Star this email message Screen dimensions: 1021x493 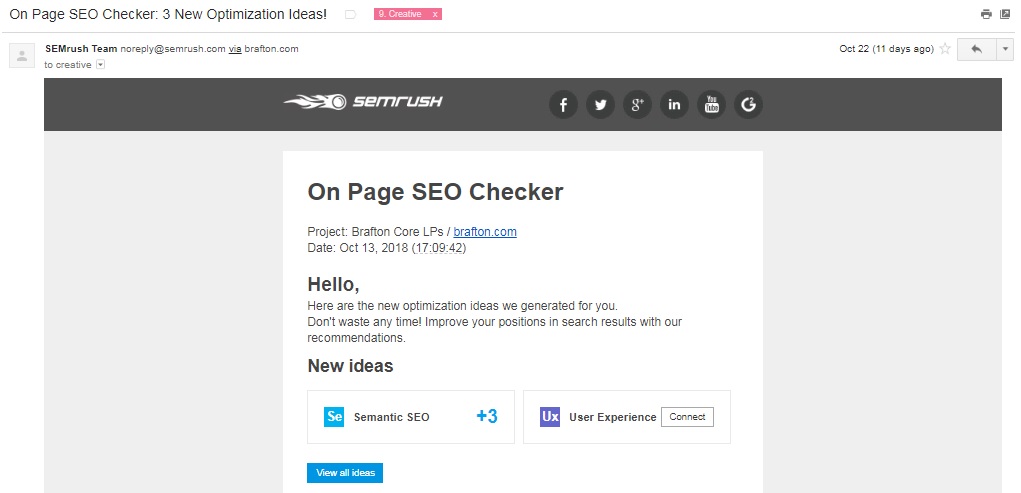pos(944,49)
